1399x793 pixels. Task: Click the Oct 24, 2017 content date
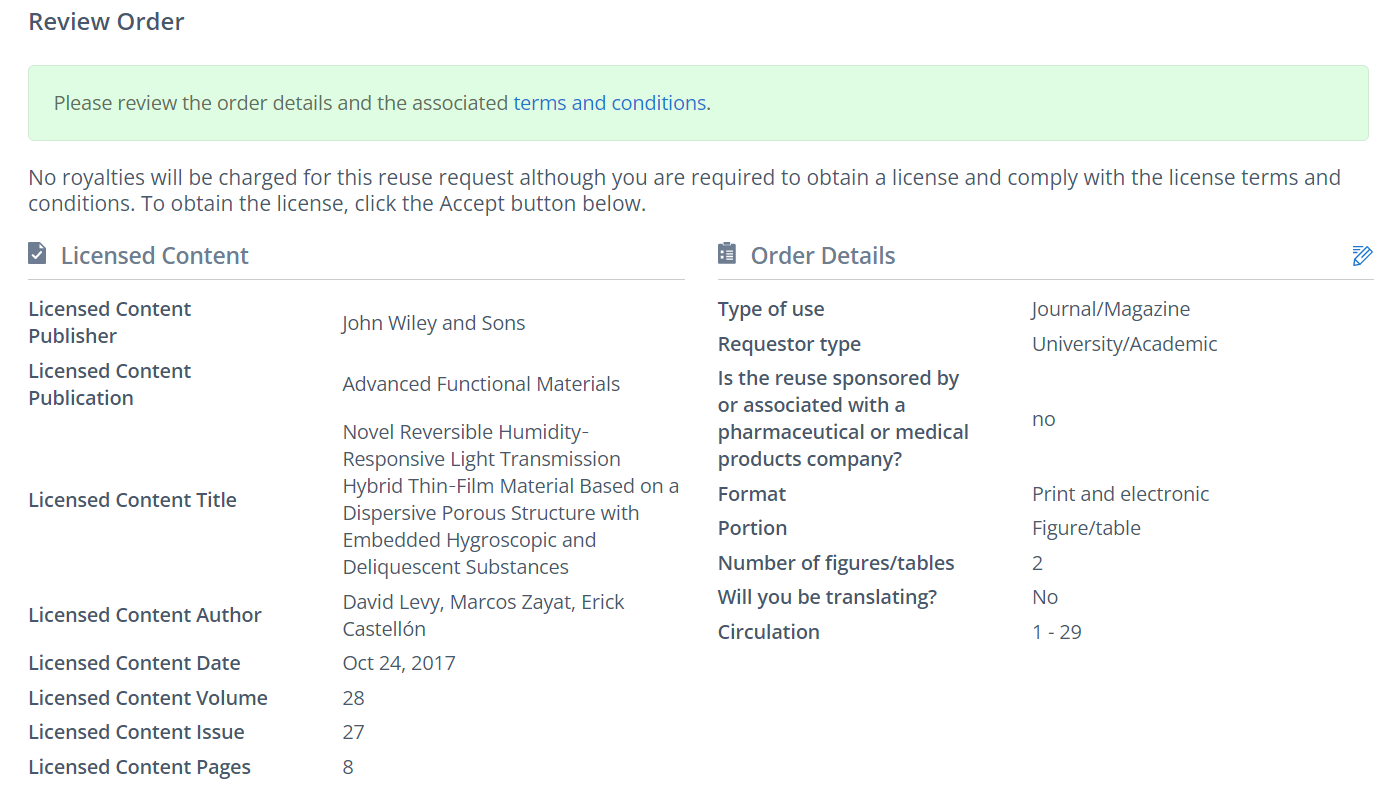click(x=399, y=663)
